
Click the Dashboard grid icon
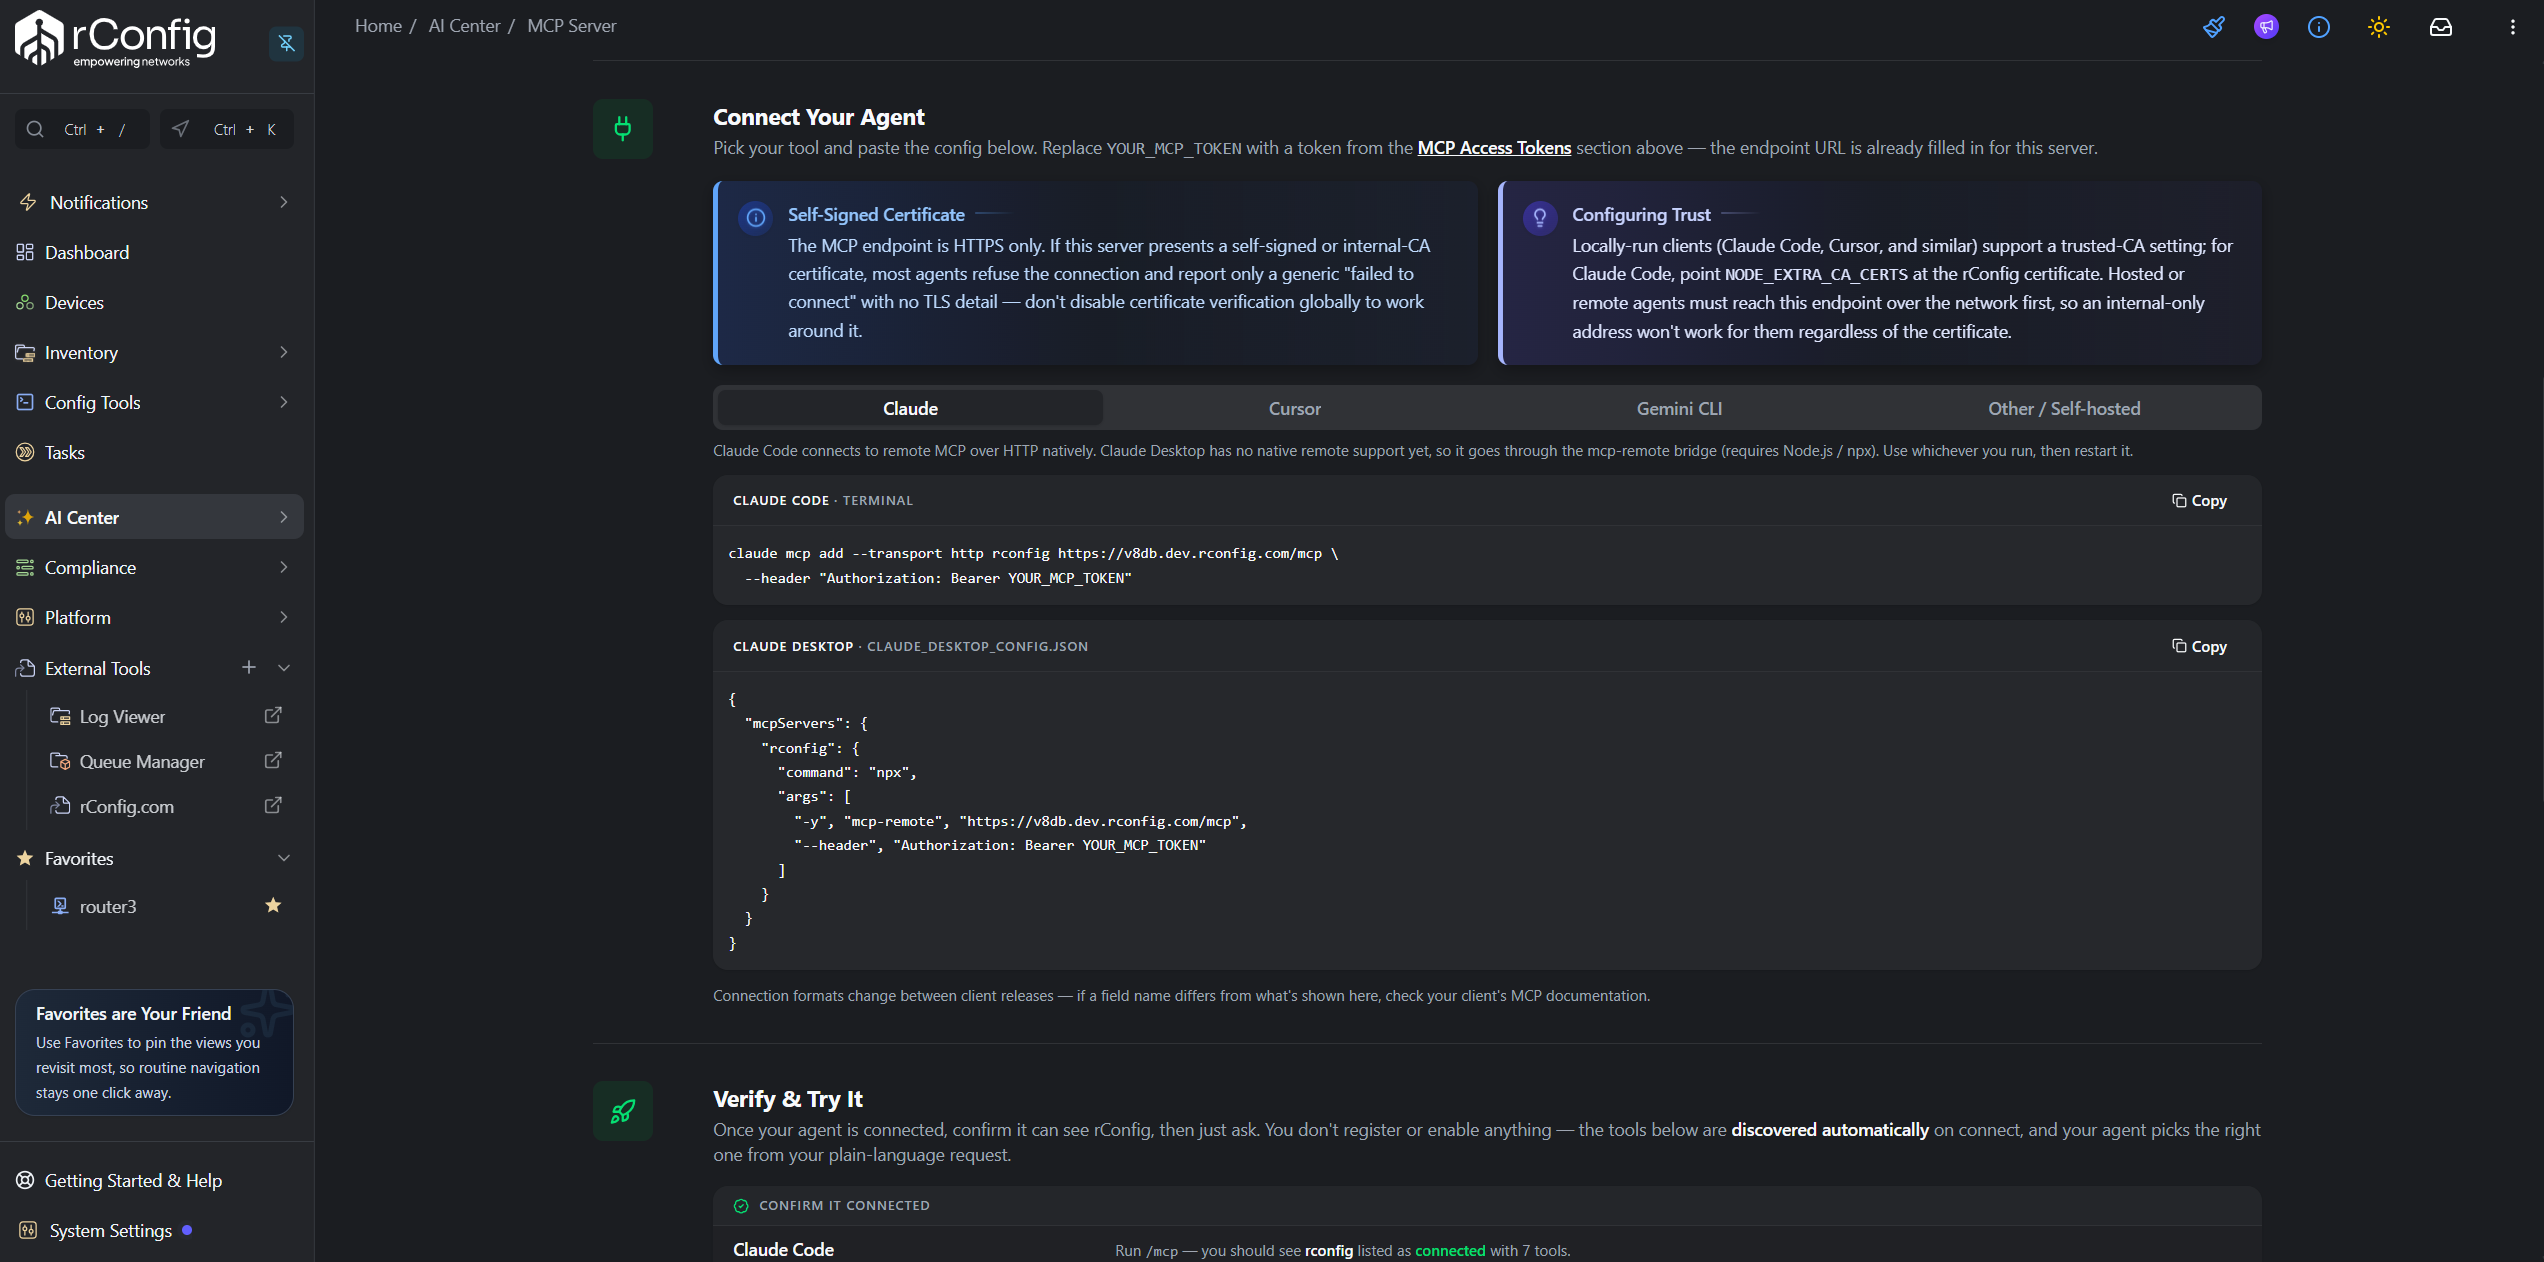(x=25, y=252)
